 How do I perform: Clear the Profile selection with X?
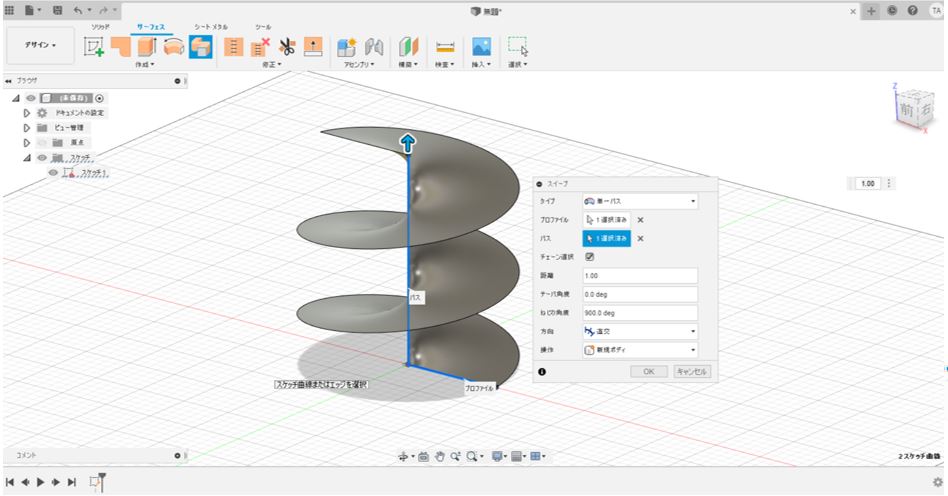(x=640, y=220)
